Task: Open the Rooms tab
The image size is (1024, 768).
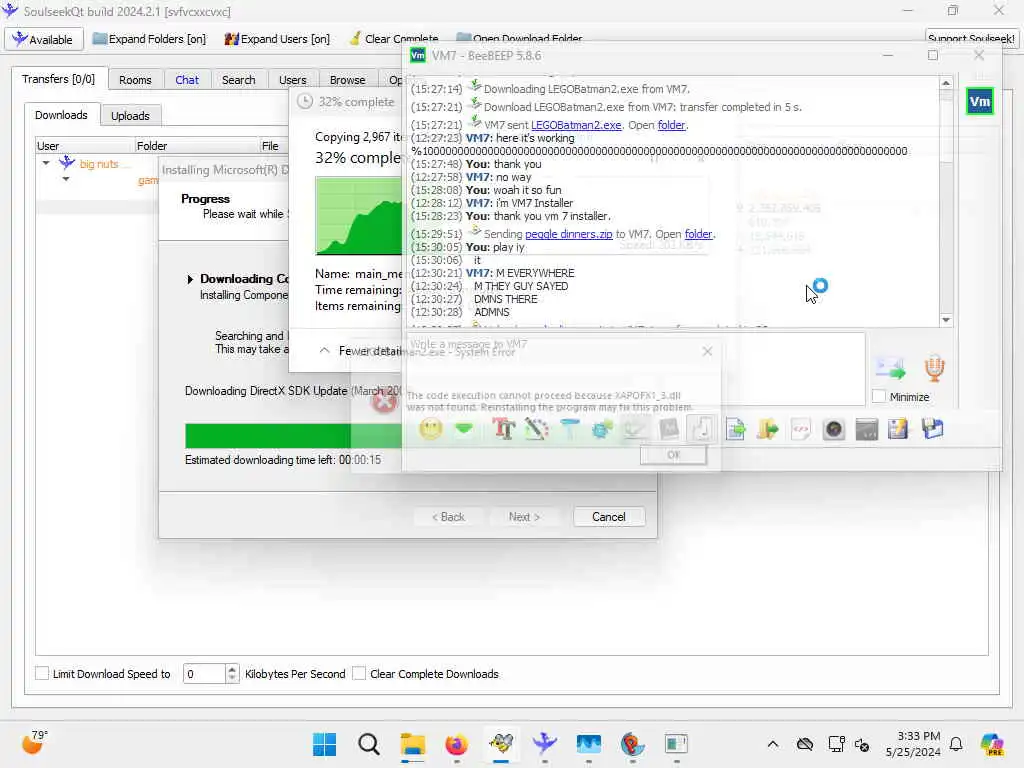Action: point(135,80)
